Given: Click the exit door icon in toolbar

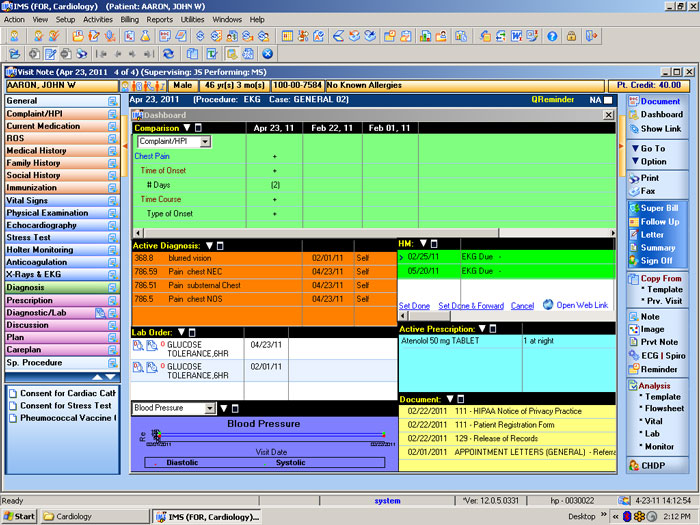Looking at the screenshot, I should (592, 36).
